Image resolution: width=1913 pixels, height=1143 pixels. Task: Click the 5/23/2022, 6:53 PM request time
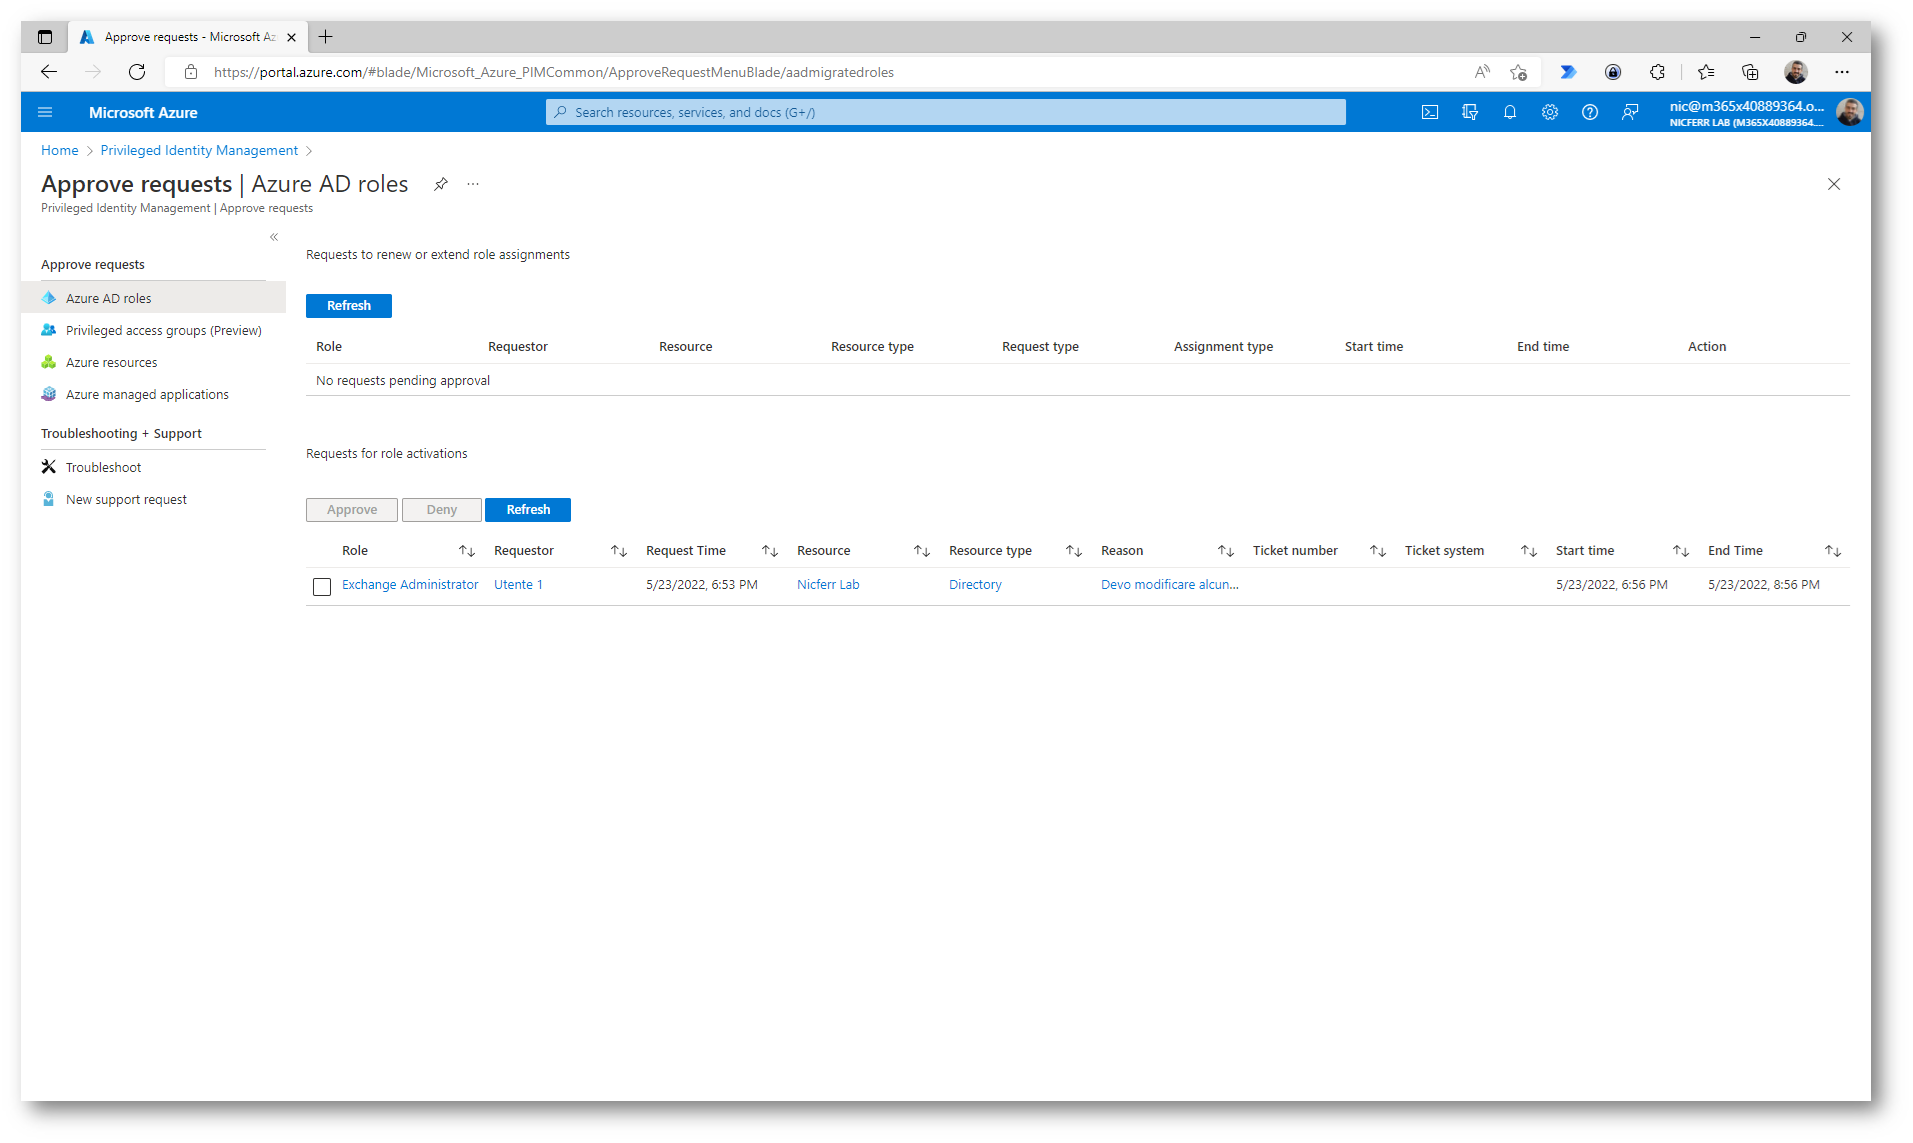click(702, 585)
